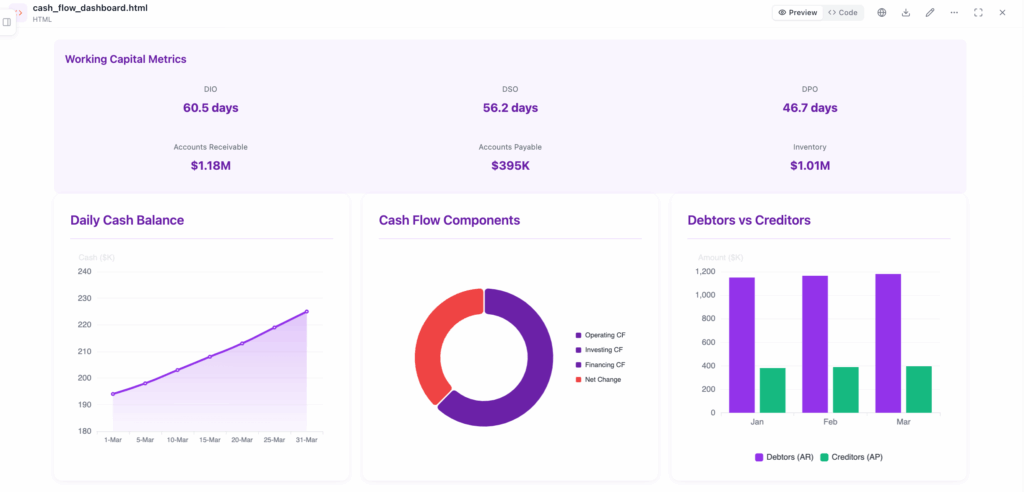Click the 1-Mar data point on line chart
The width and height of the screenshot is (1024, 492).
(113, 394)
